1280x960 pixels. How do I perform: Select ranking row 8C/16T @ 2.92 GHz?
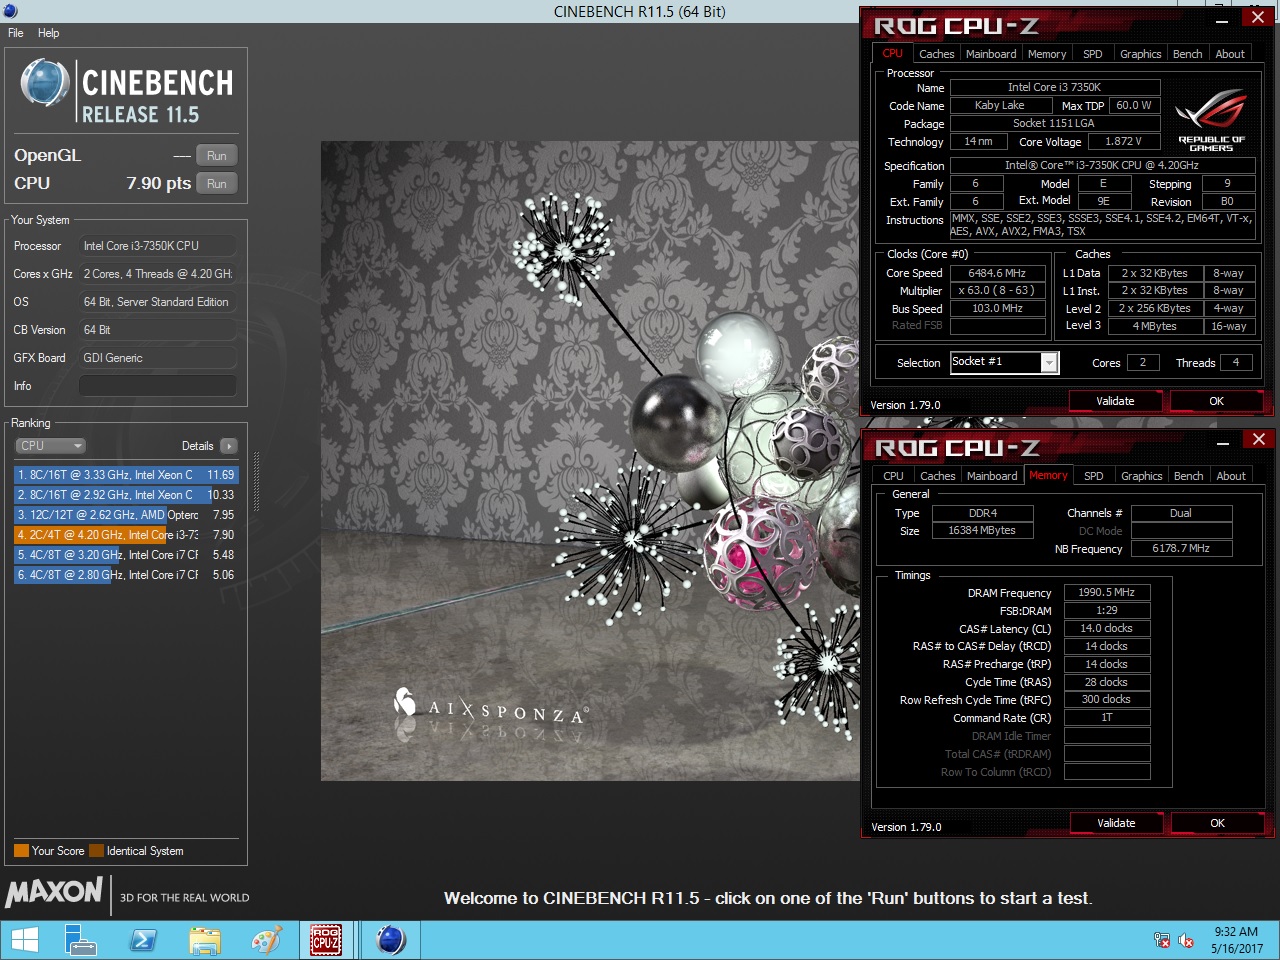[126, 495]
